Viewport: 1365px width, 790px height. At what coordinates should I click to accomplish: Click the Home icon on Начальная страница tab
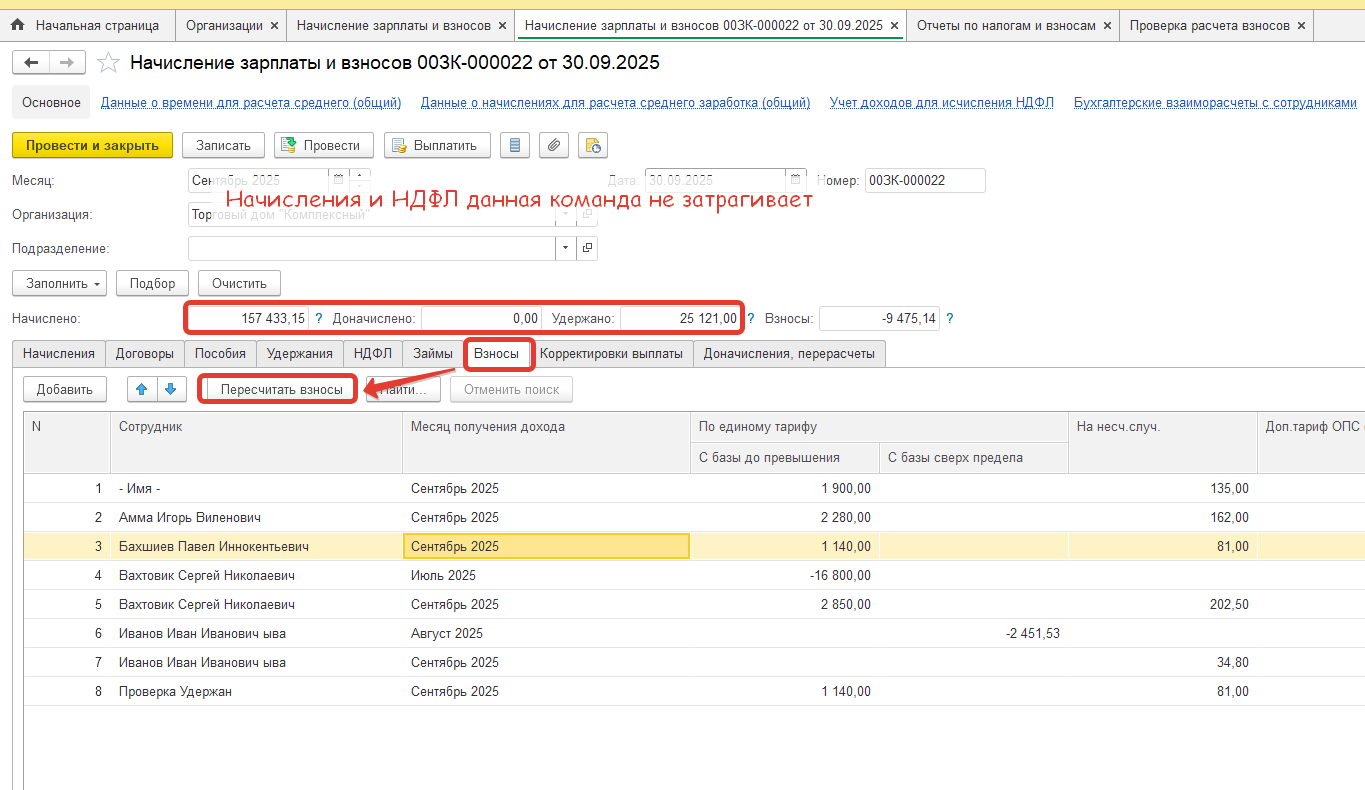click(17, 25)
